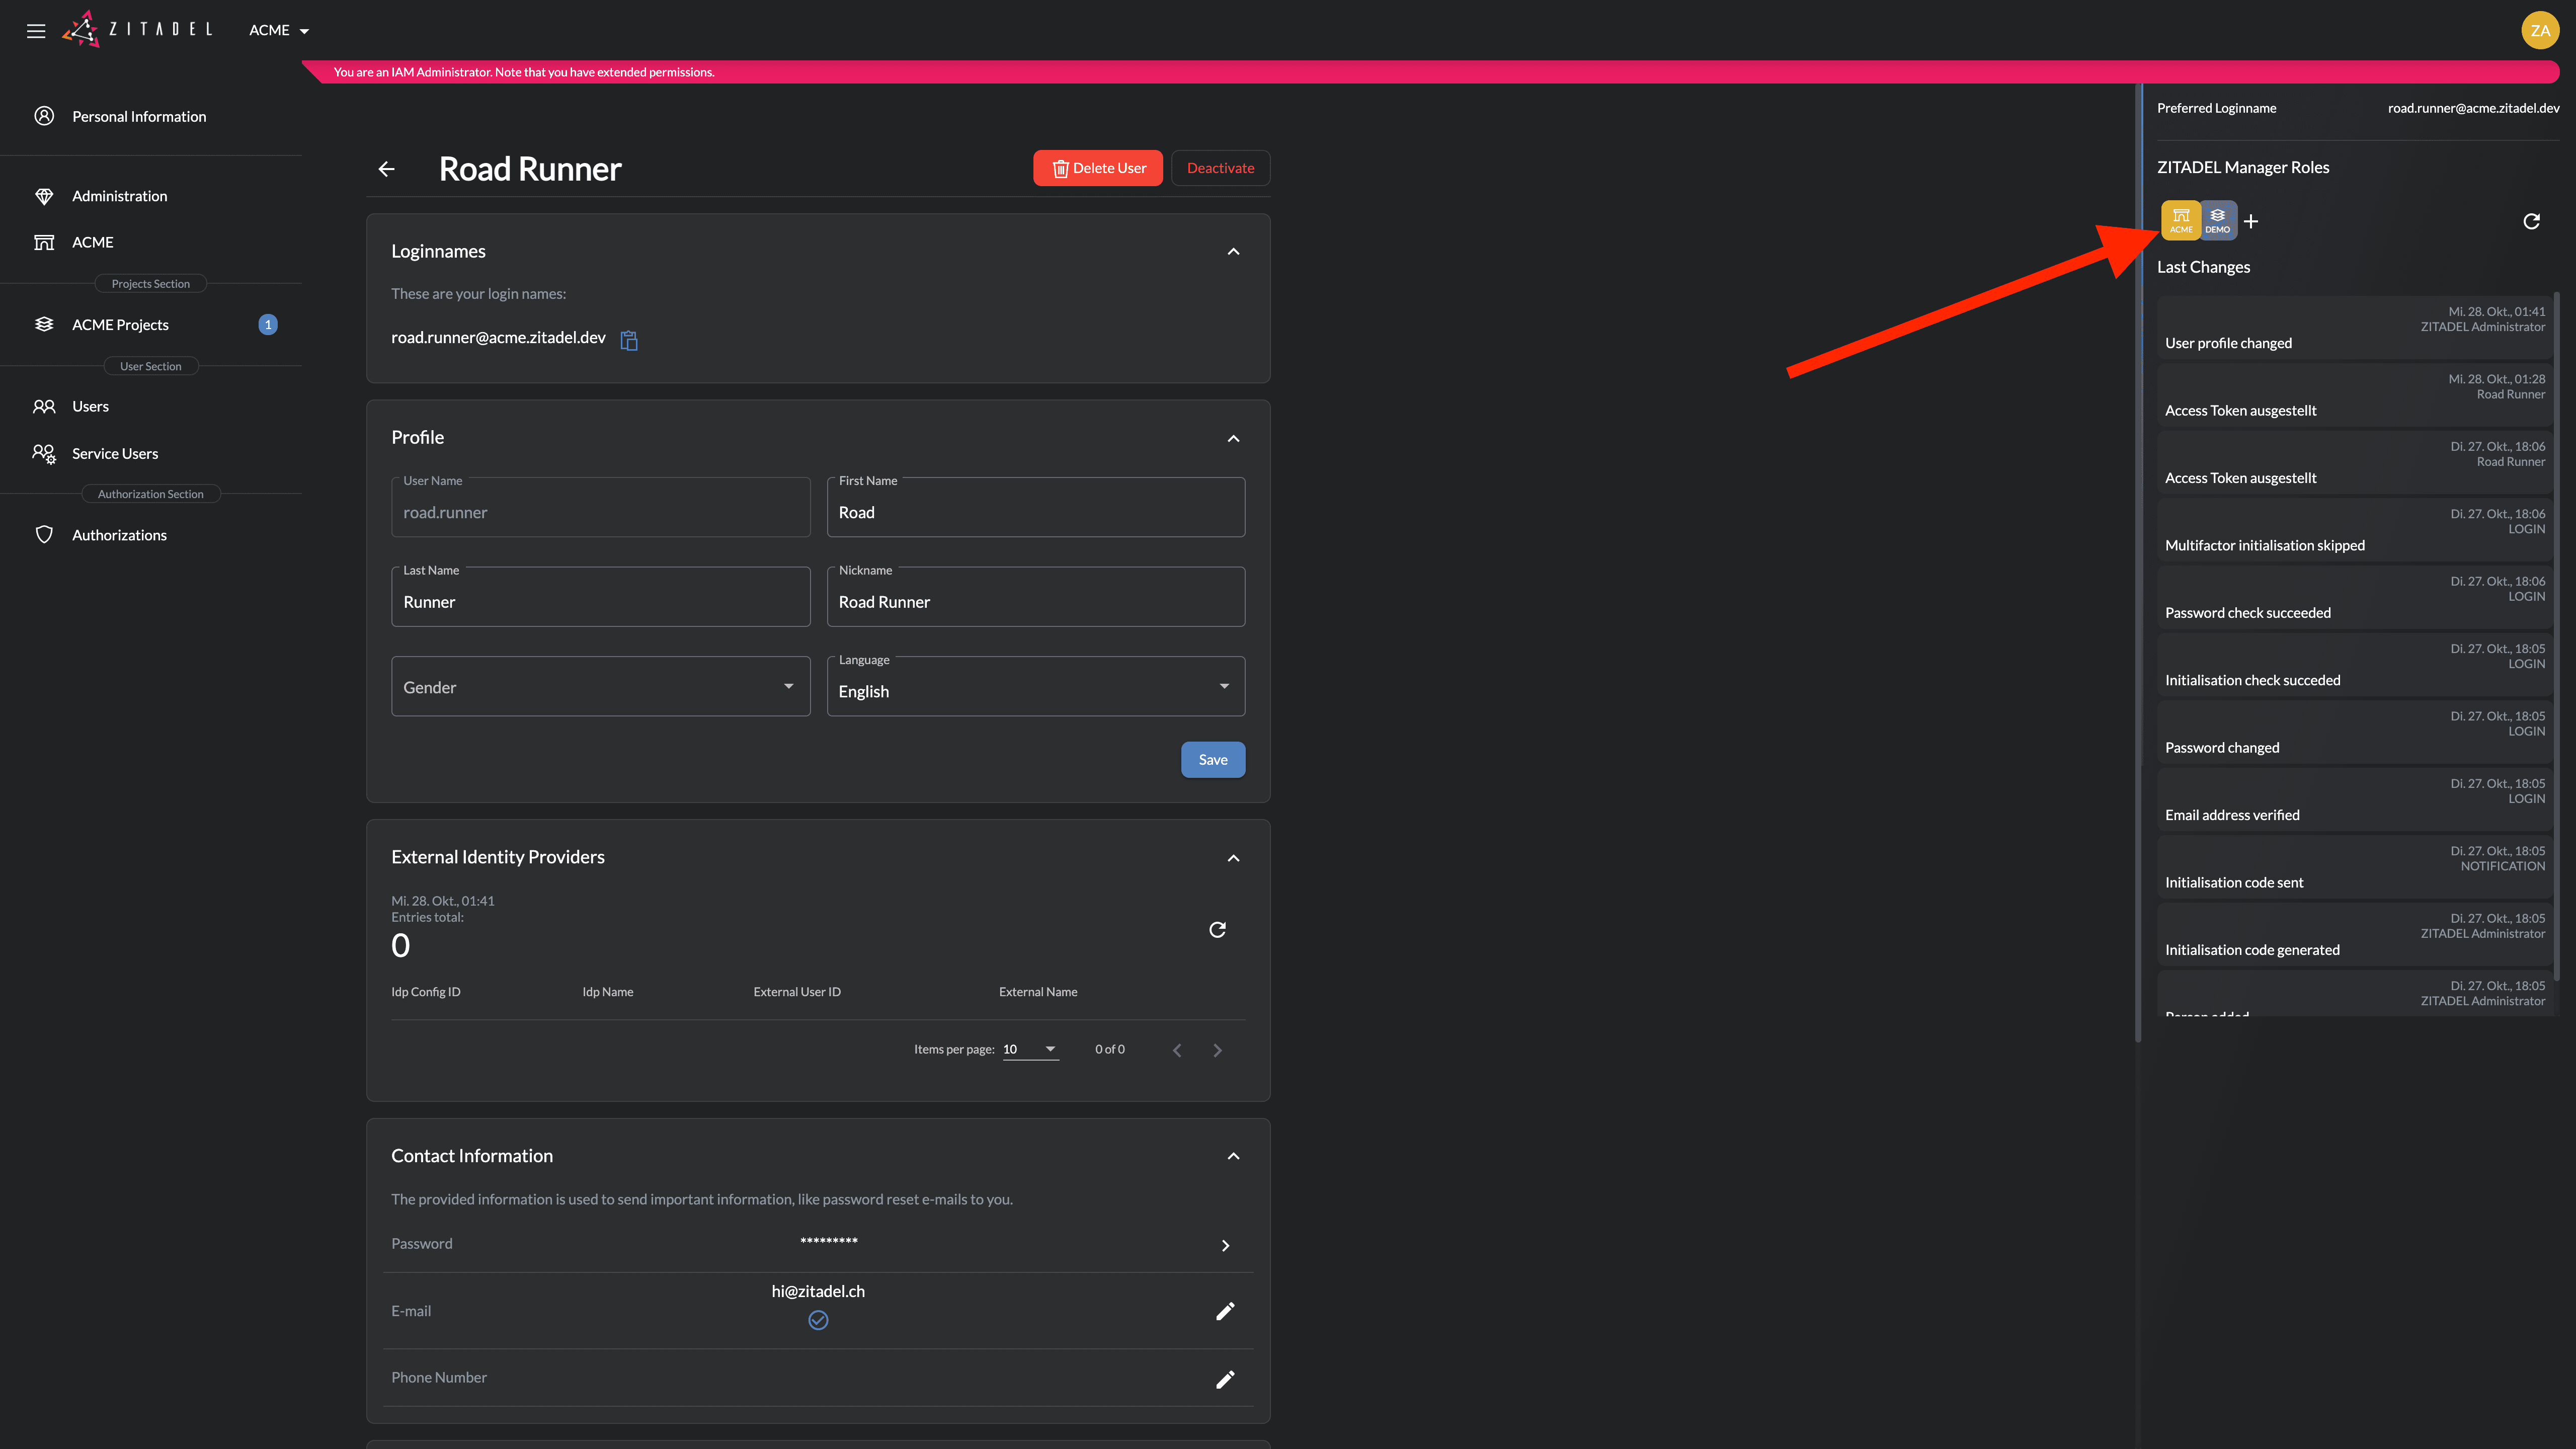Edit the Phone Number pencil icon
This screenshot has width=2576, height=1449.
click(x=1225, y=1379)
